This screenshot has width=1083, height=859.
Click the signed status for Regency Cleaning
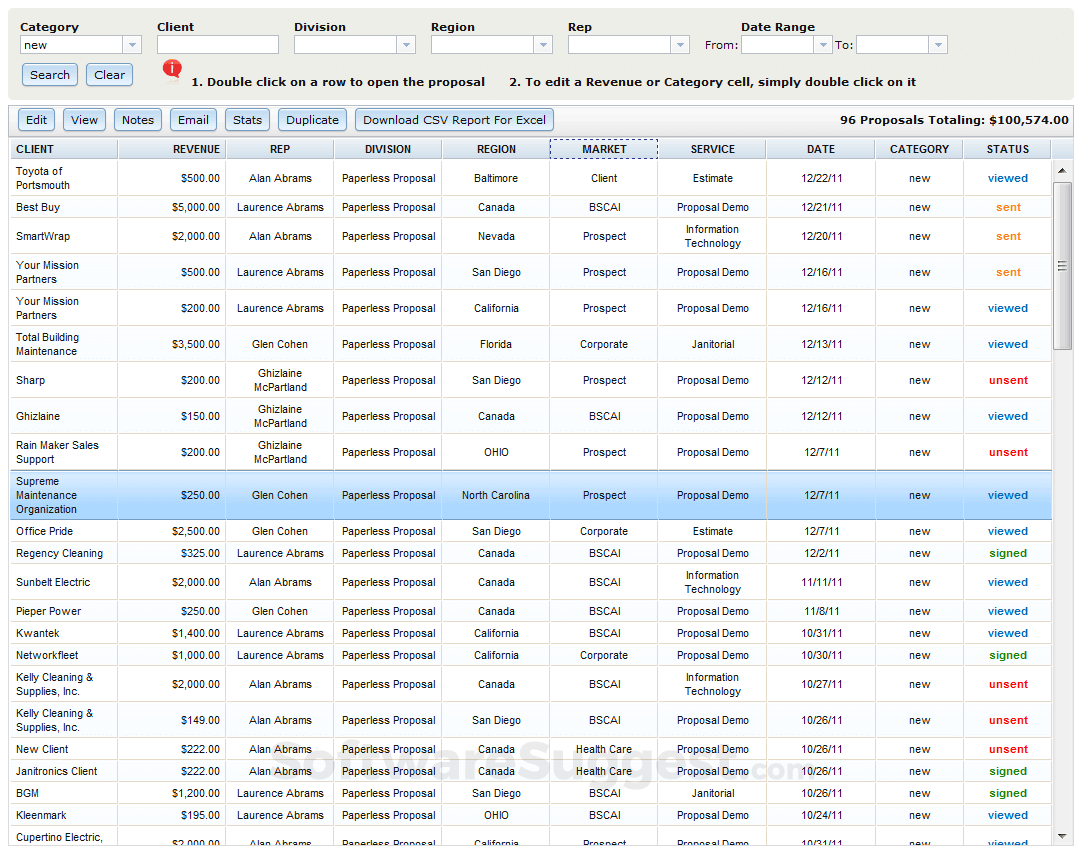(1008, 553)
